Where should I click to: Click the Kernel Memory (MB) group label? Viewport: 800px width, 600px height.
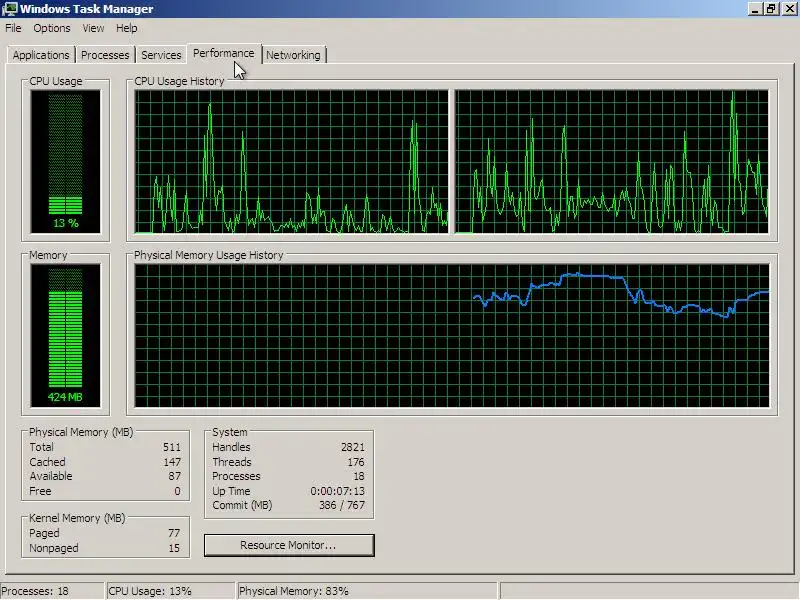[x=77, y=518]
